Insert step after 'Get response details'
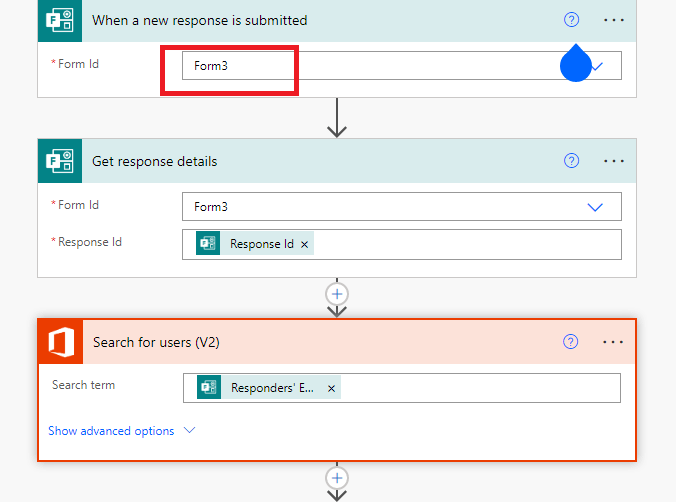Viewport: 676px width, 502px height. pos(337,294)
